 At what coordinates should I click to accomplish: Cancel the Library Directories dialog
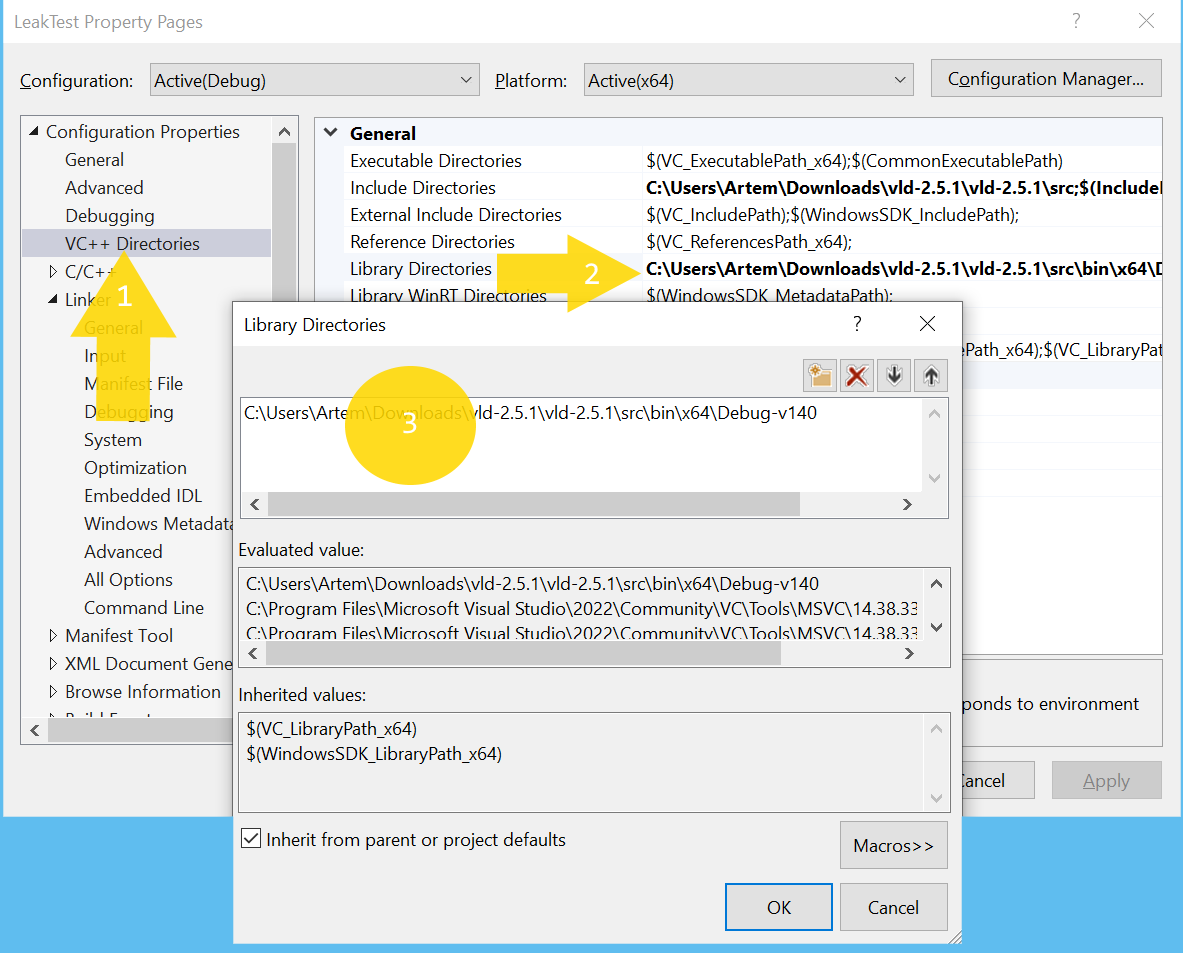tap(893, 907)
